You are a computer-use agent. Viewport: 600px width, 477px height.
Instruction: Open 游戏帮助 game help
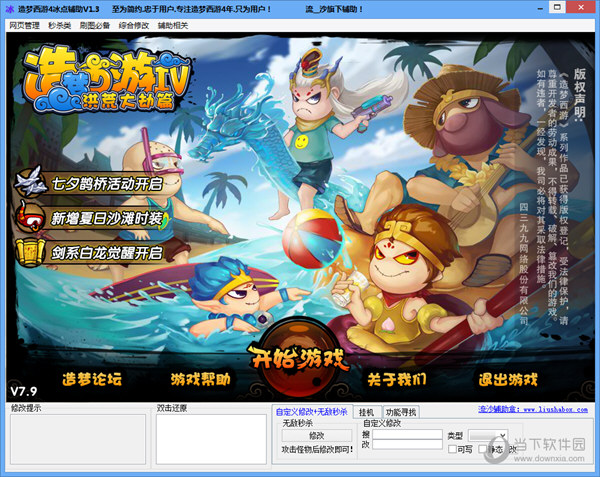pyautogui.click(x=201, y=379)
